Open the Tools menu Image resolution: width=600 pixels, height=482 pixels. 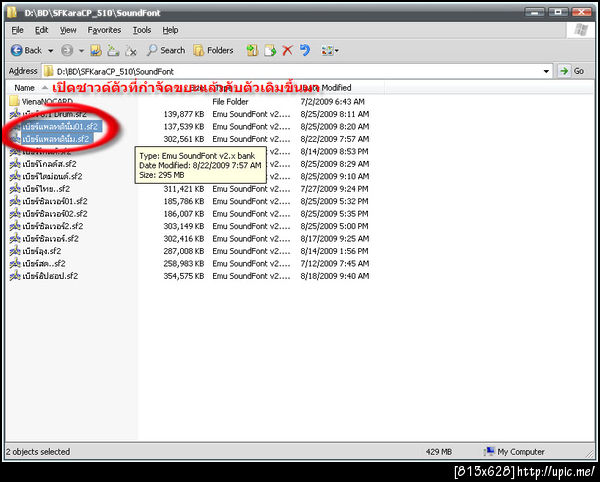pyautogui.click(x=142, y=30)
